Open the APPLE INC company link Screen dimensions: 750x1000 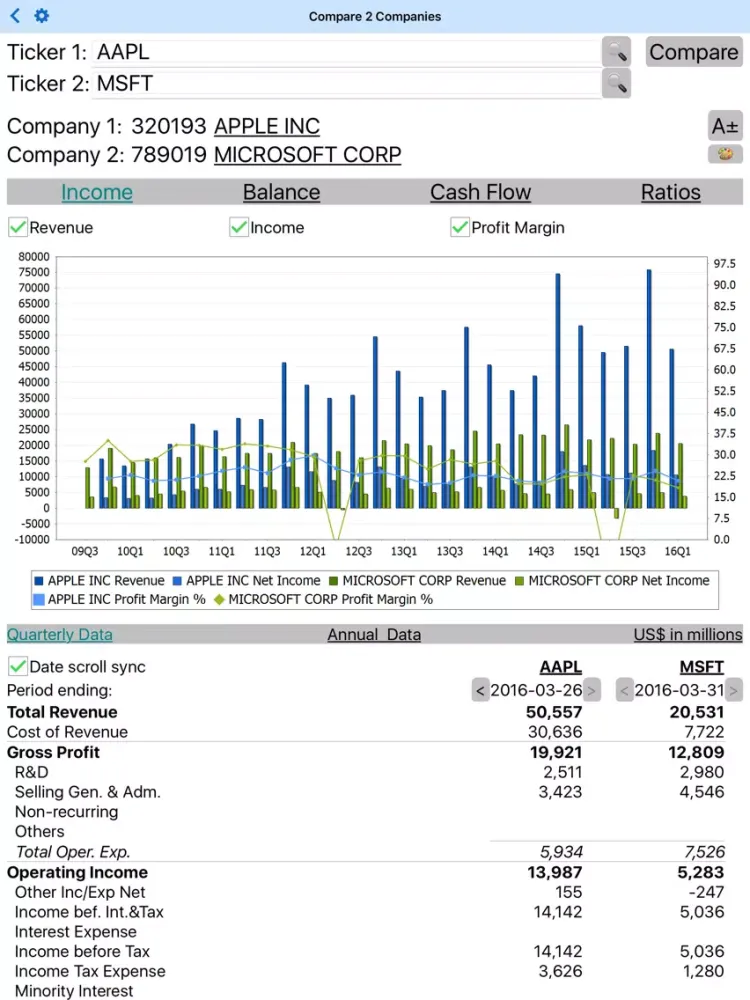pos(267,126)
